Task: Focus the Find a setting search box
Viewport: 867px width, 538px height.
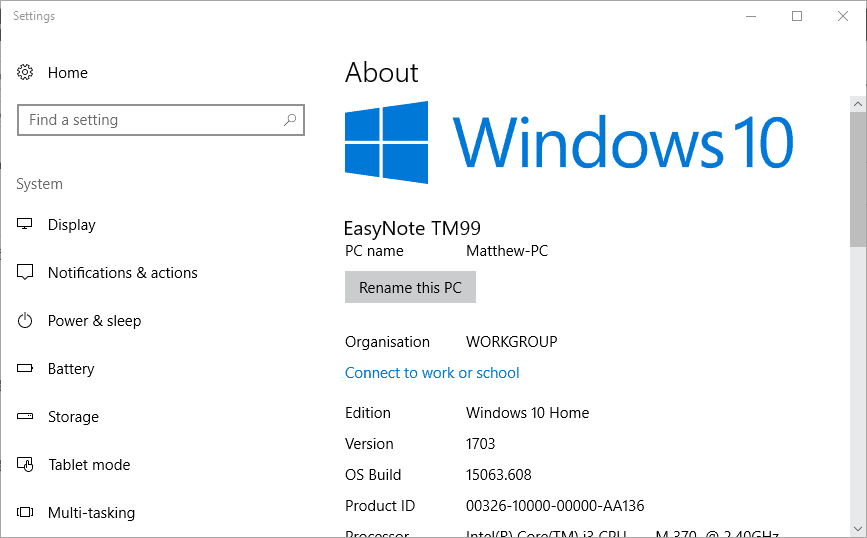Action: 150,120
